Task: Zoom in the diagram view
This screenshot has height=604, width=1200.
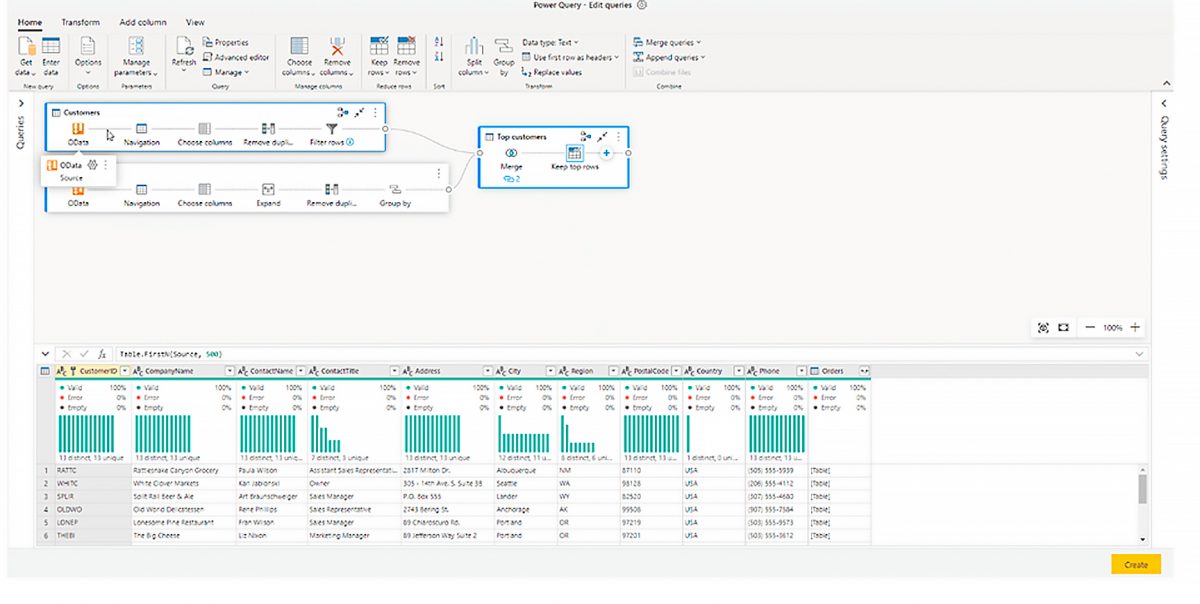Action: 1134,327
